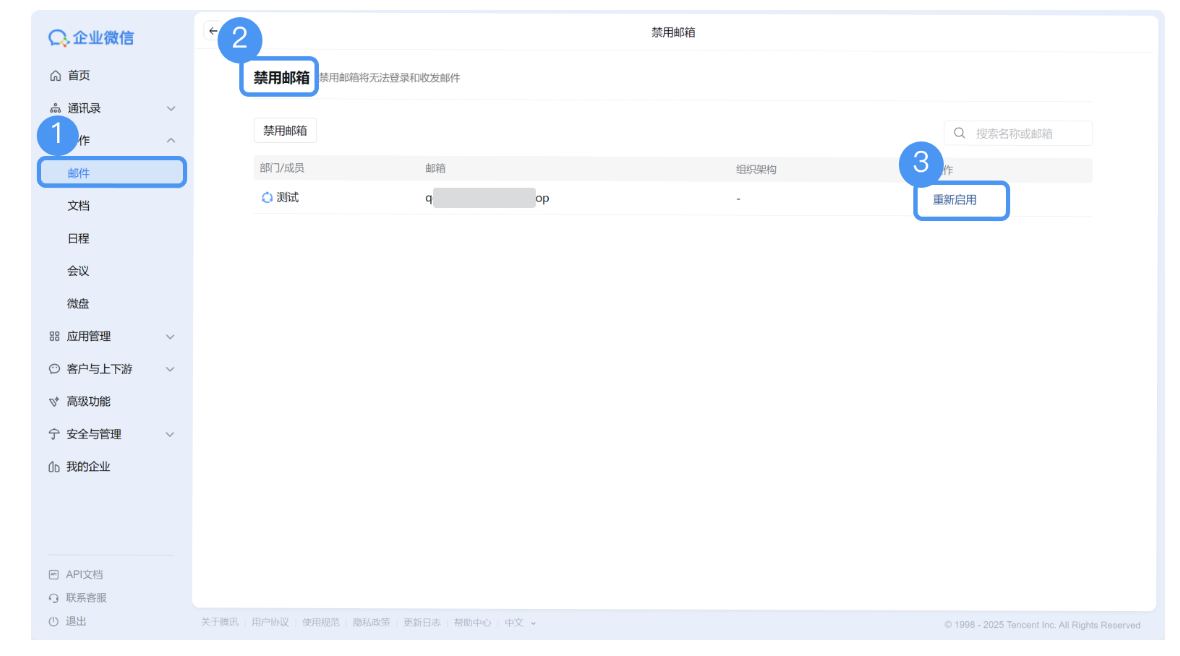Open 首页 menu item
Image resolution: width=1180 pixels, height=656 pixels.
point(79,75)
